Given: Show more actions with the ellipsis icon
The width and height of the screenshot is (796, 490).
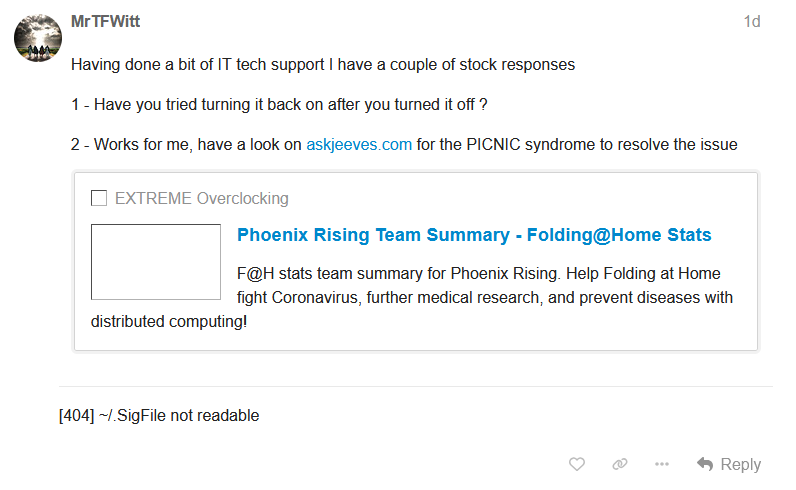Looking at the screenshot, I should click(662, 464).
